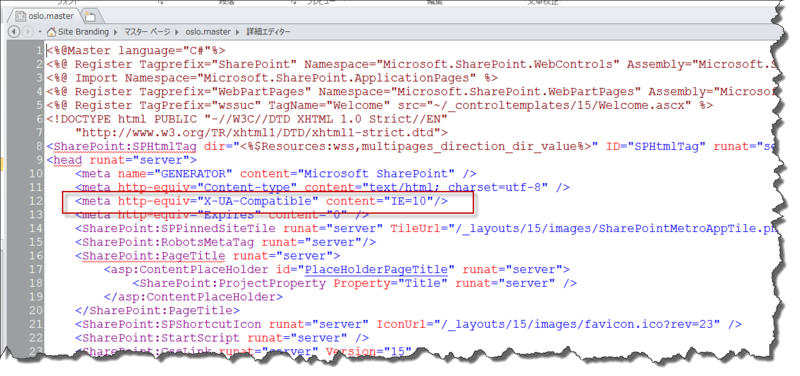The image size is (800, 376).
Task: Click 'content="IE=10"' attribute value
Action: (380, 201)
